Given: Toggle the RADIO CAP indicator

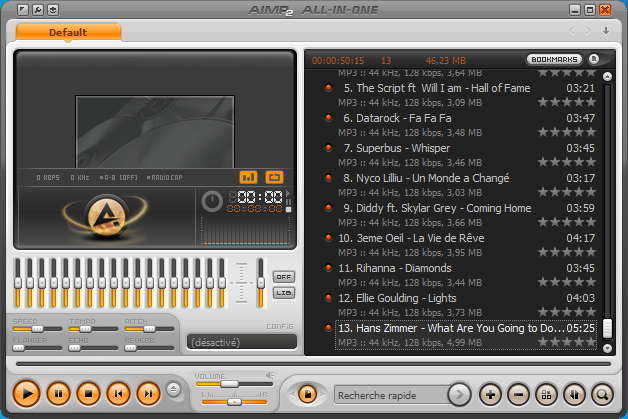Looking at the screenshot, I should 165,177.
